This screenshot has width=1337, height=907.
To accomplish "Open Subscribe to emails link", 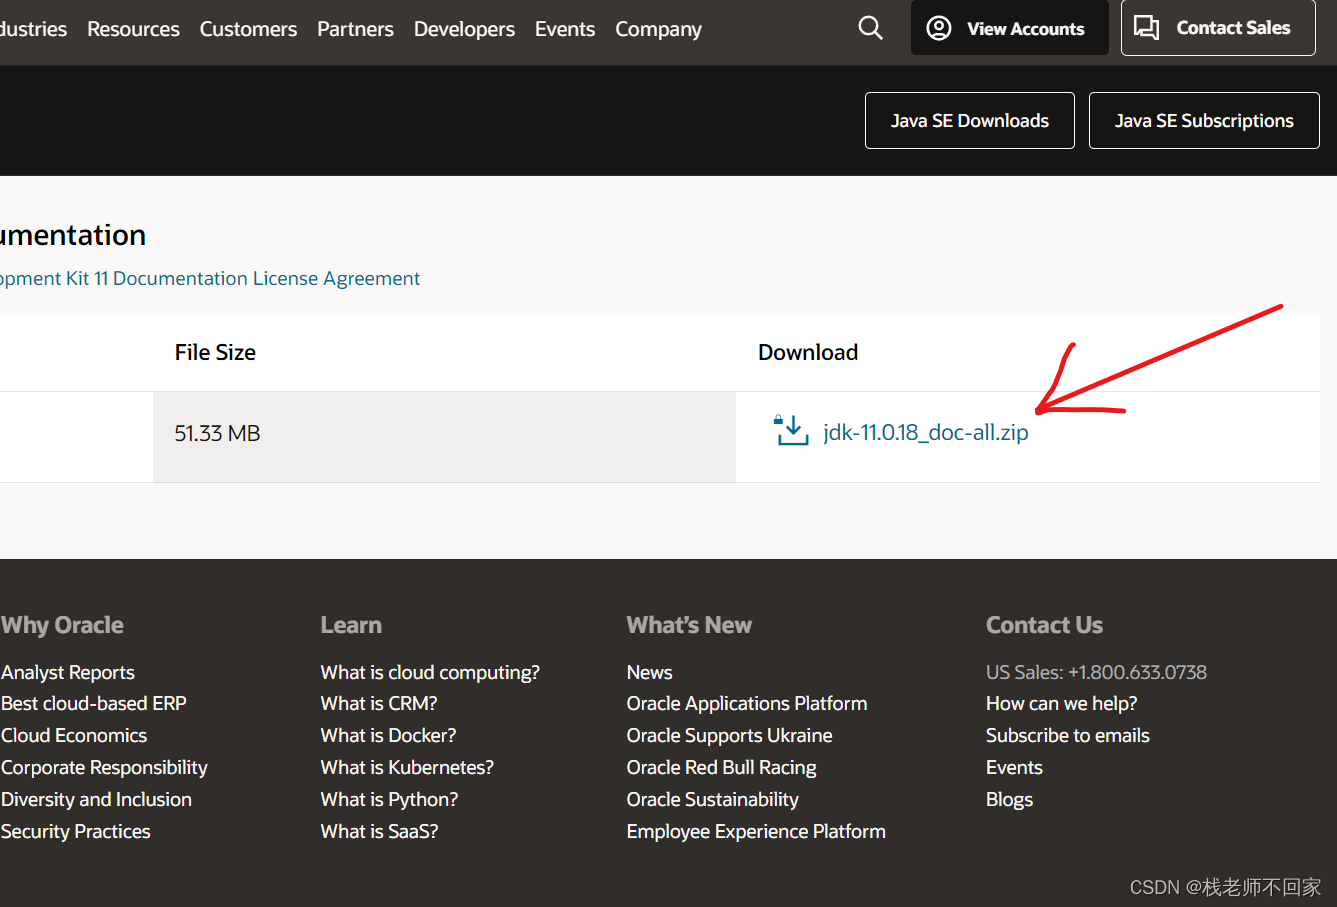I will coord(1068,736).
